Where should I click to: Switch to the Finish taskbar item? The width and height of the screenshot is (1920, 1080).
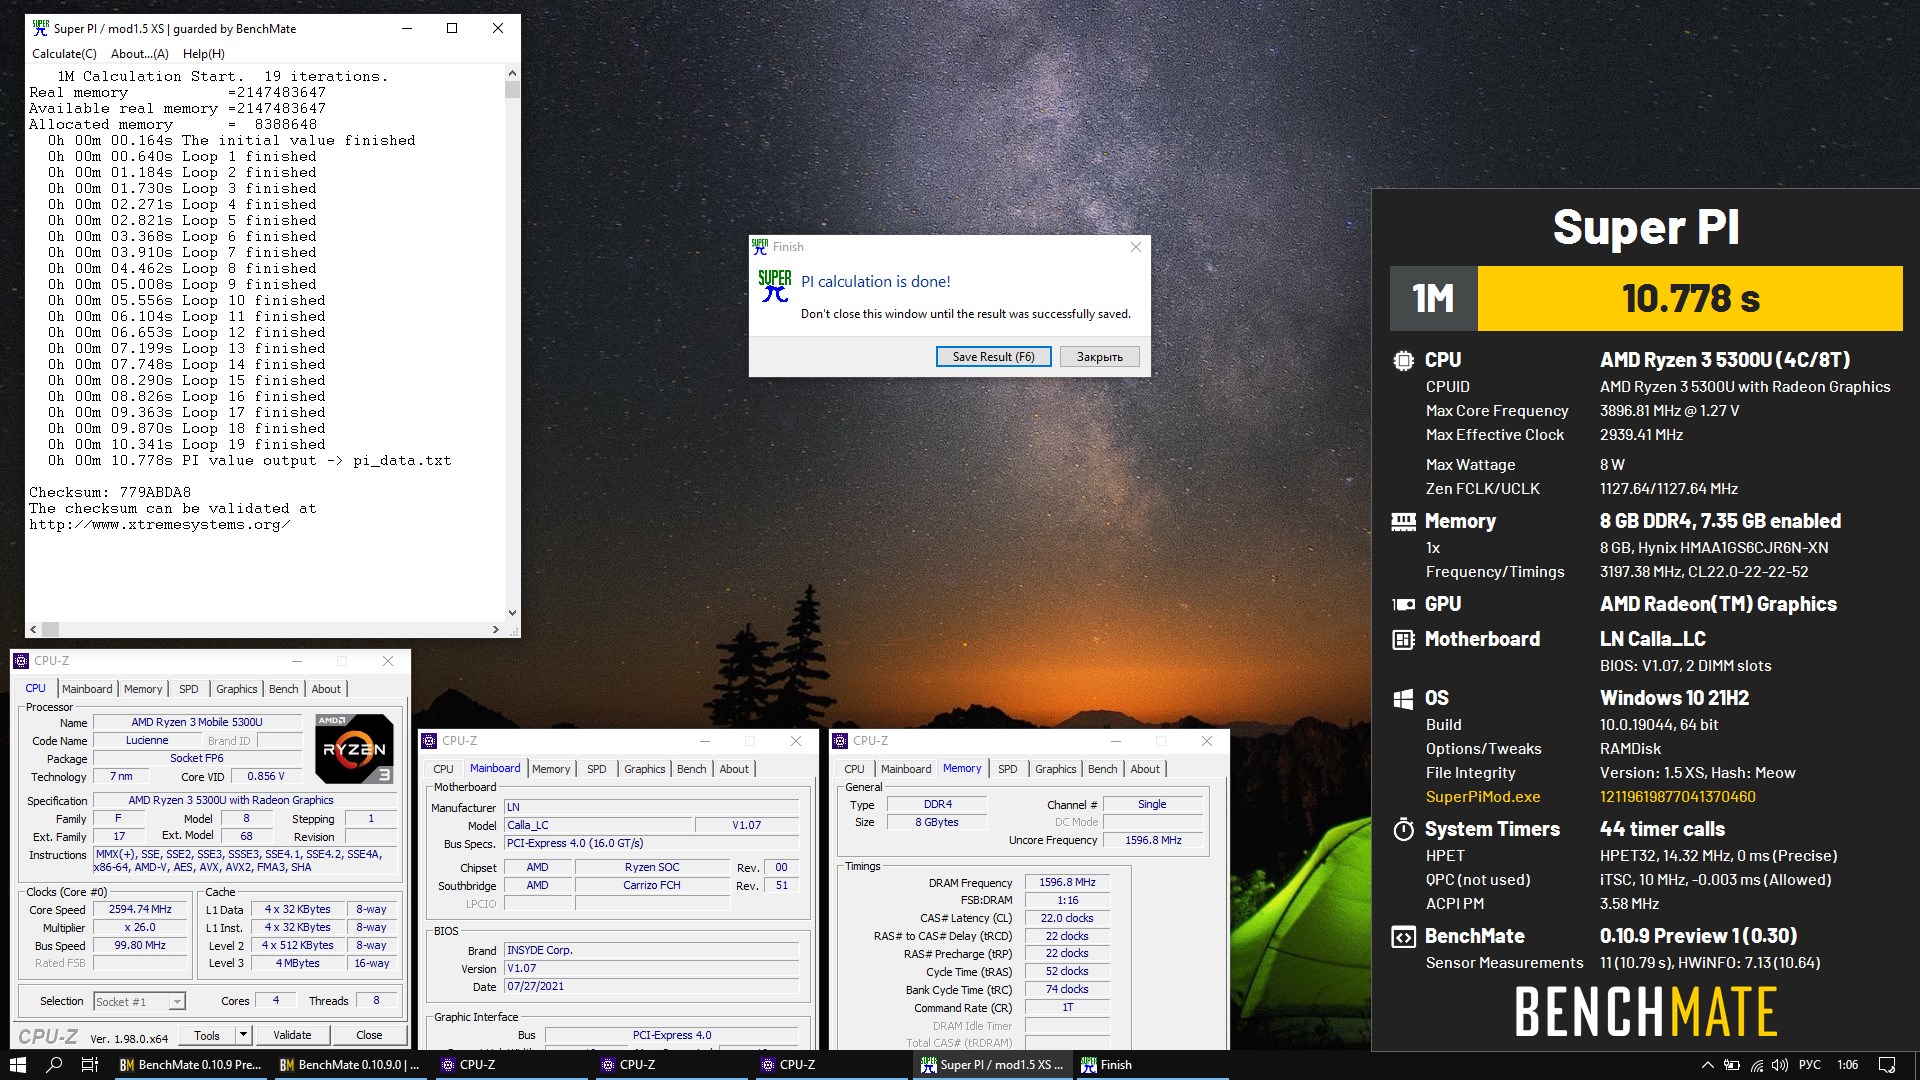pyautogui.click(x=1152, y=1065)
